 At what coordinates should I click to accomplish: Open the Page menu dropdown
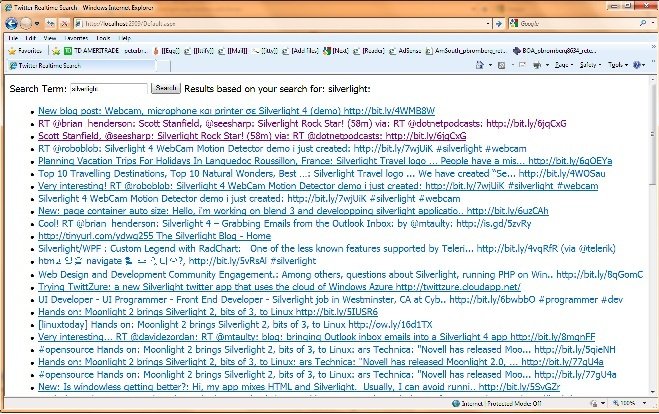pyautogui.click(x=564, y=65)
